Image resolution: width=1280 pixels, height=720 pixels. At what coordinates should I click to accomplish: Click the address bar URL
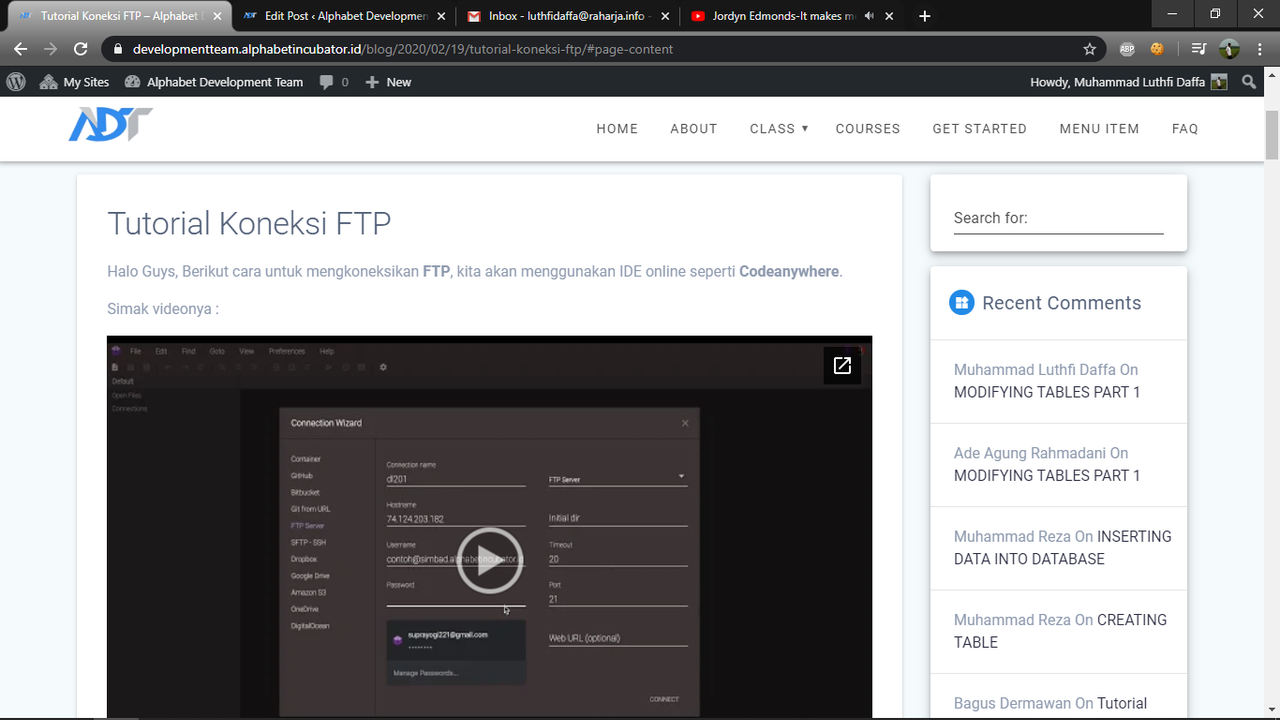(403, 49)
